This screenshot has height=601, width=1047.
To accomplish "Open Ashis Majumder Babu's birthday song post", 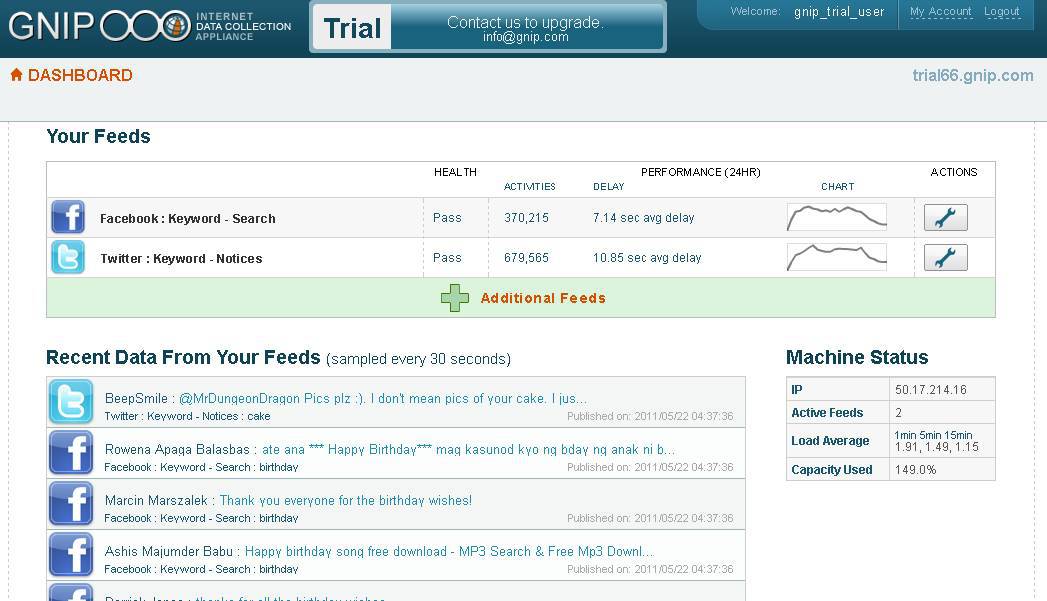I will (449, 552).
